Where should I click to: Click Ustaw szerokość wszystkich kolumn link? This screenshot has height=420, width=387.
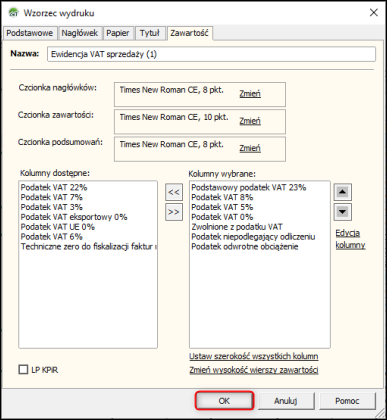(x=254, y=356)
